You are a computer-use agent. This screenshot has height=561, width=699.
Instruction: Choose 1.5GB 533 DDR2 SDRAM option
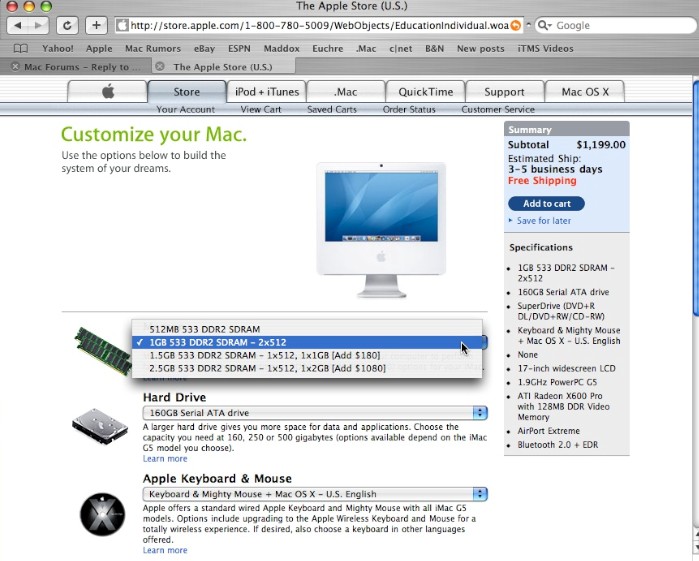307,355
